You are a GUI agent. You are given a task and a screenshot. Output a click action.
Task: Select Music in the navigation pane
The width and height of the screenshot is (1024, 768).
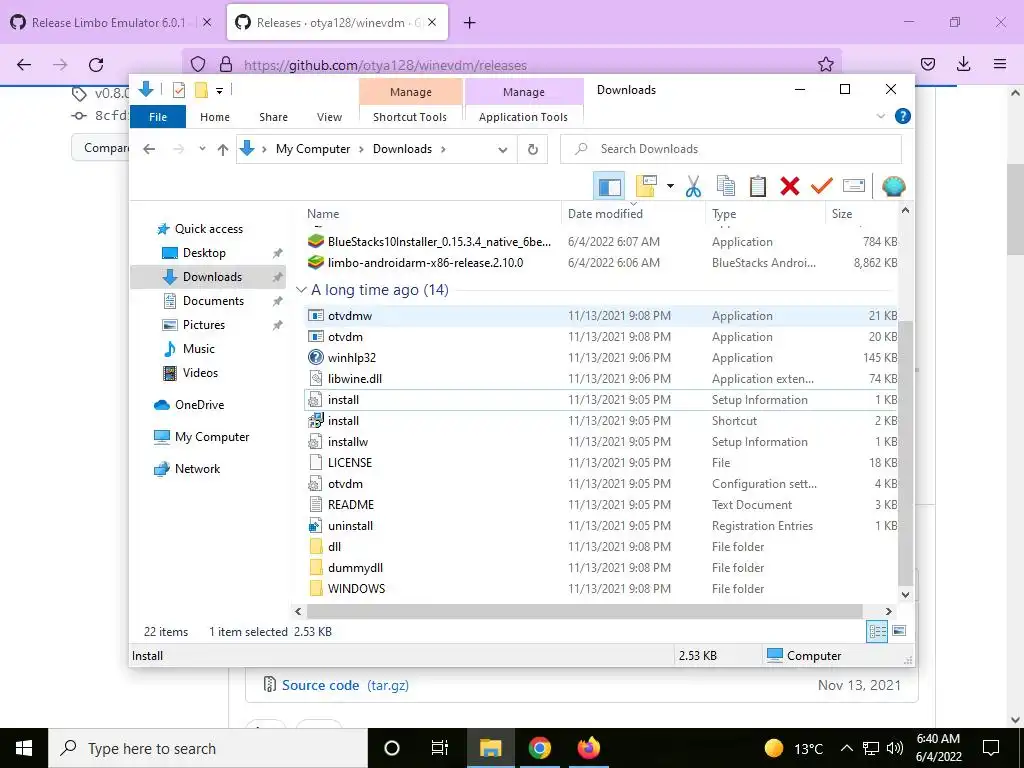(x=199, y=349)
